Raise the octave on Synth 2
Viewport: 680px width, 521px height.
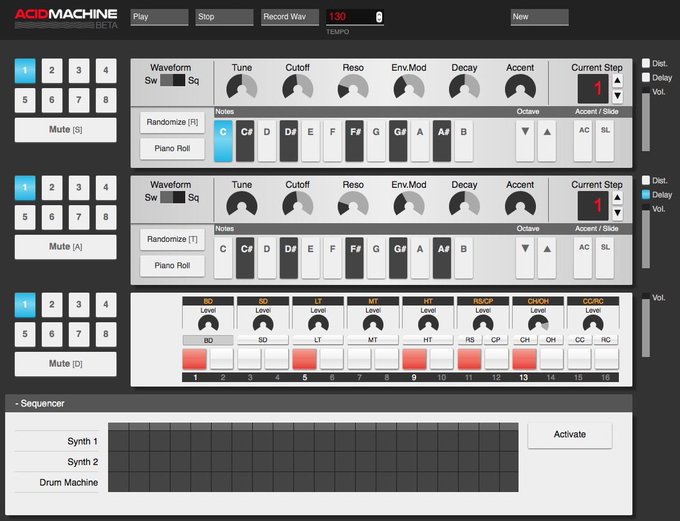547,258
